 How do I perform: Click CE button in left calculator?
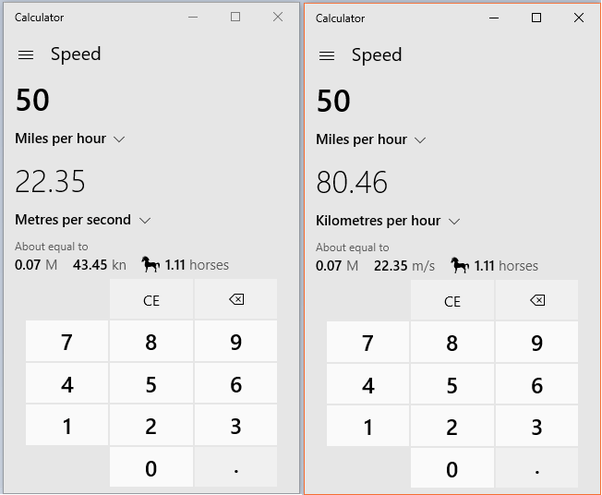click(151, 300)
